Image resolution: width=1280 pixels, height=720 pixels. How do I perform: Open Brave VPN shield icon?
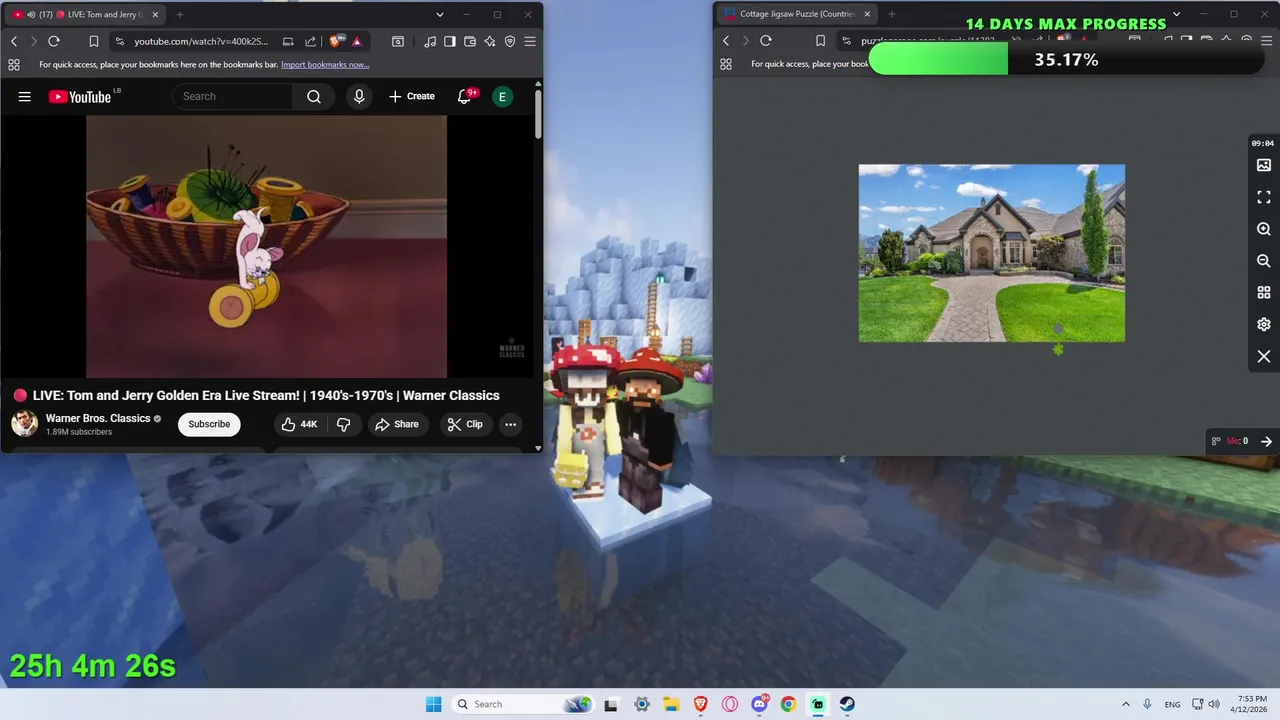510,41
